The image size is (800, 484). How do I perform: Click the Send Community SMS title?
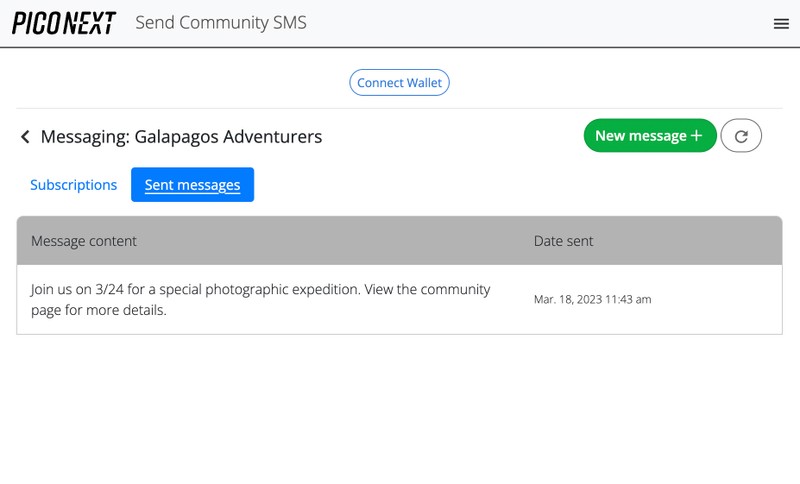point(221,23)
